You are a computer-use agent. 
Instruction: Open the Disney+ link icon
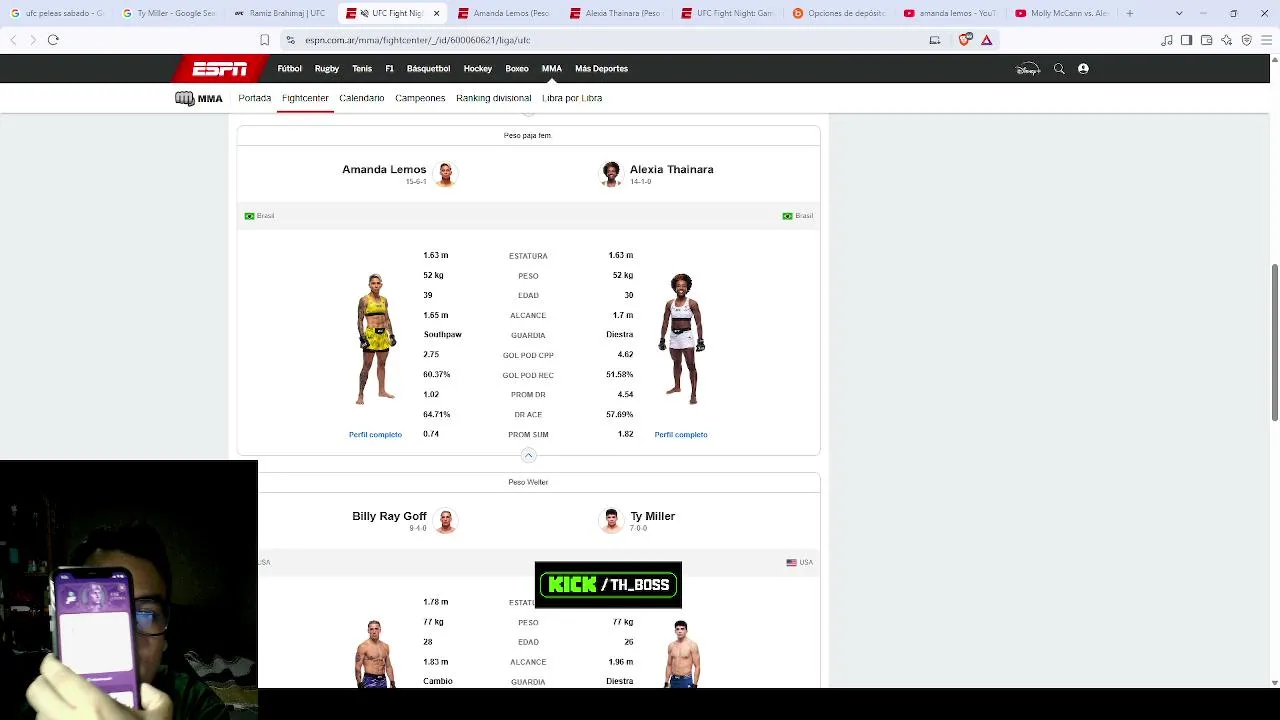[1028, 69]
